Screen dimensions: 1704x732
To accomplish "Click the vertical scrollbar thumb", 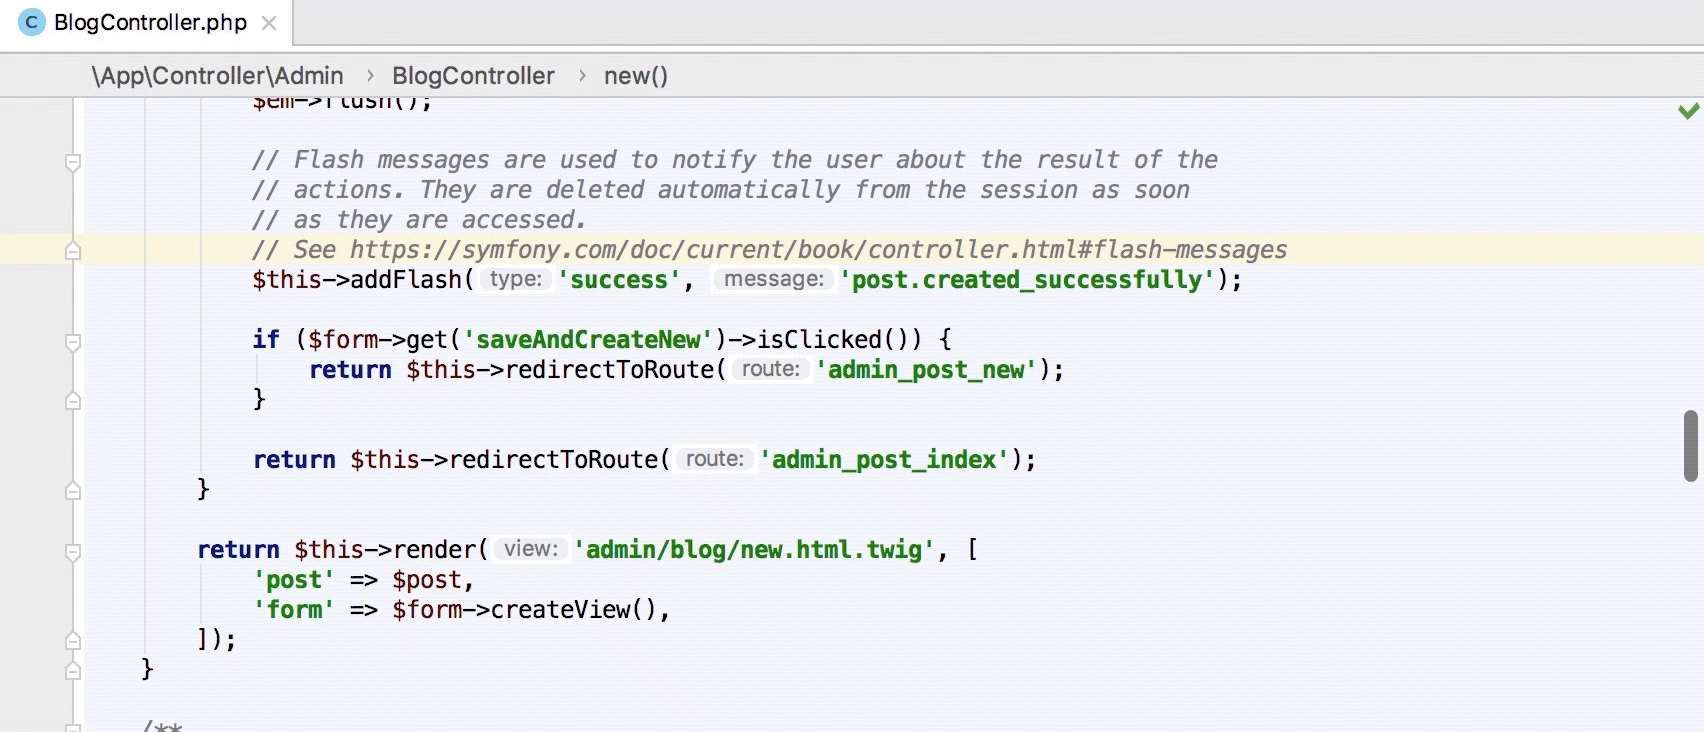I will click(1691, 445).
